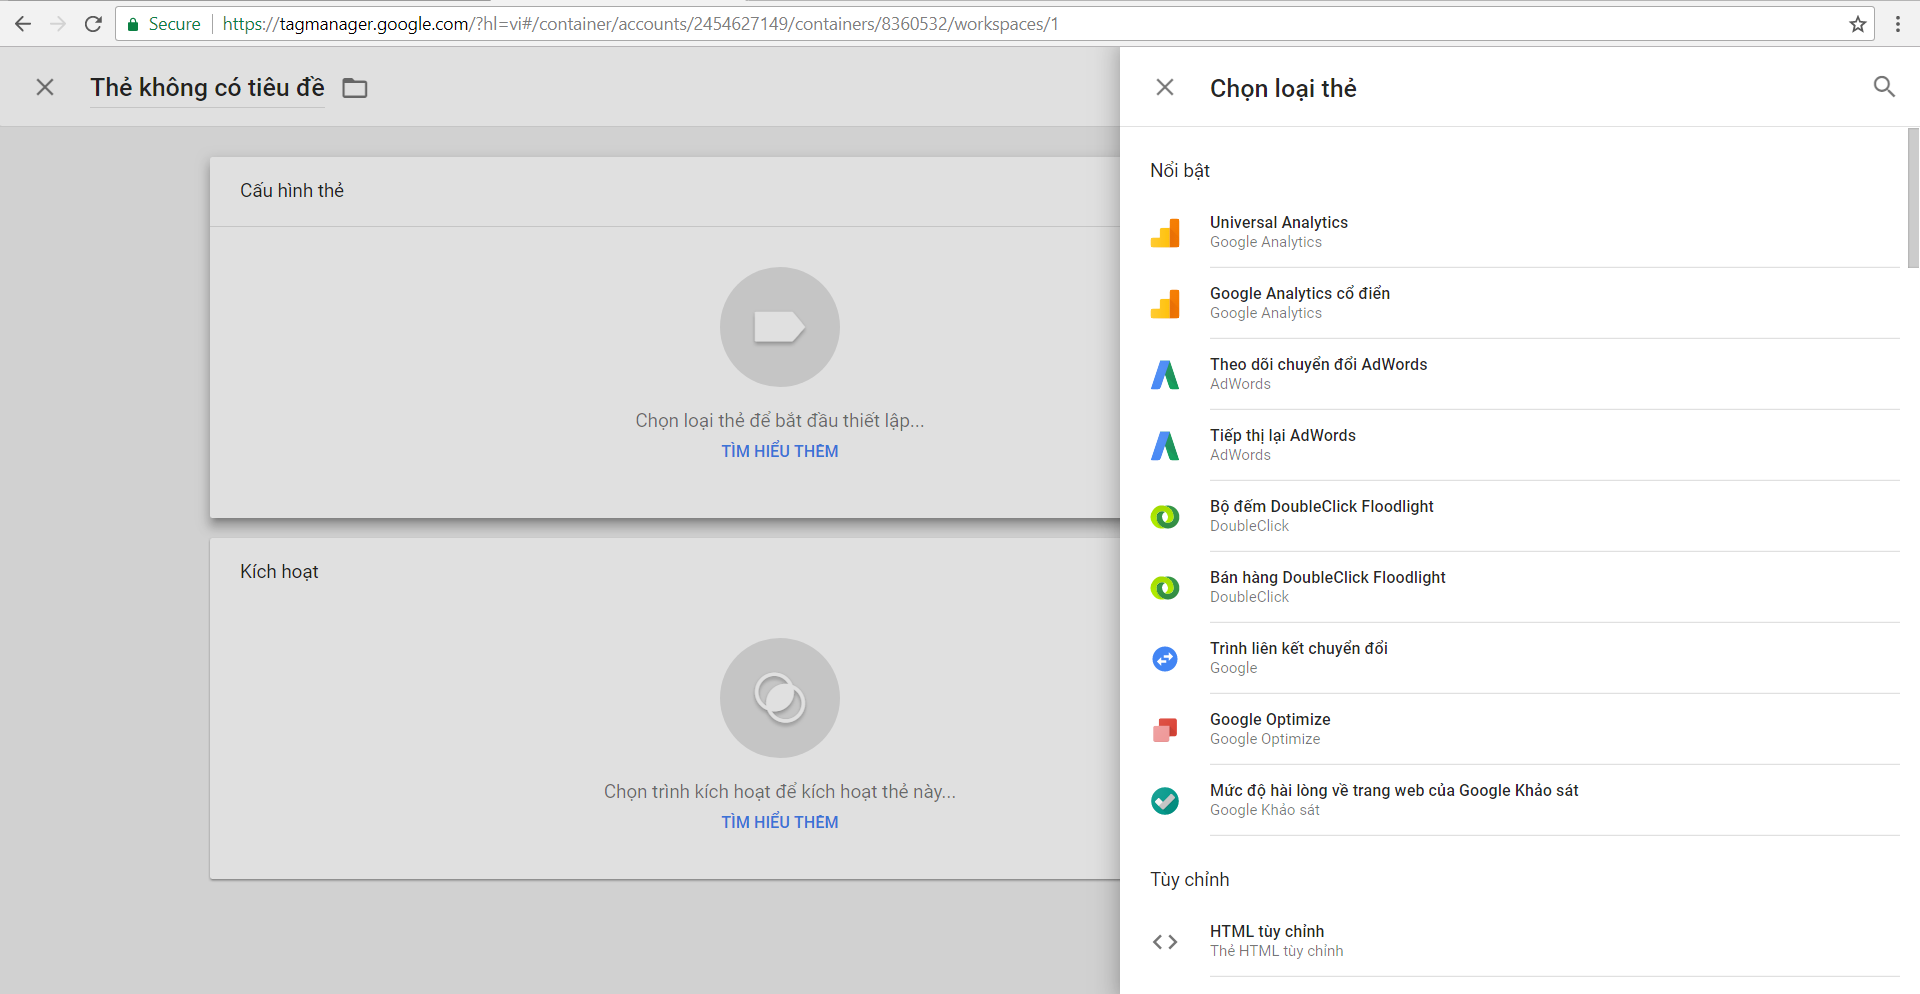Screen dimensions: 1920x994
Task: Click the Google Analytics cổ điển icon
Action: (x=1165, y=304)
